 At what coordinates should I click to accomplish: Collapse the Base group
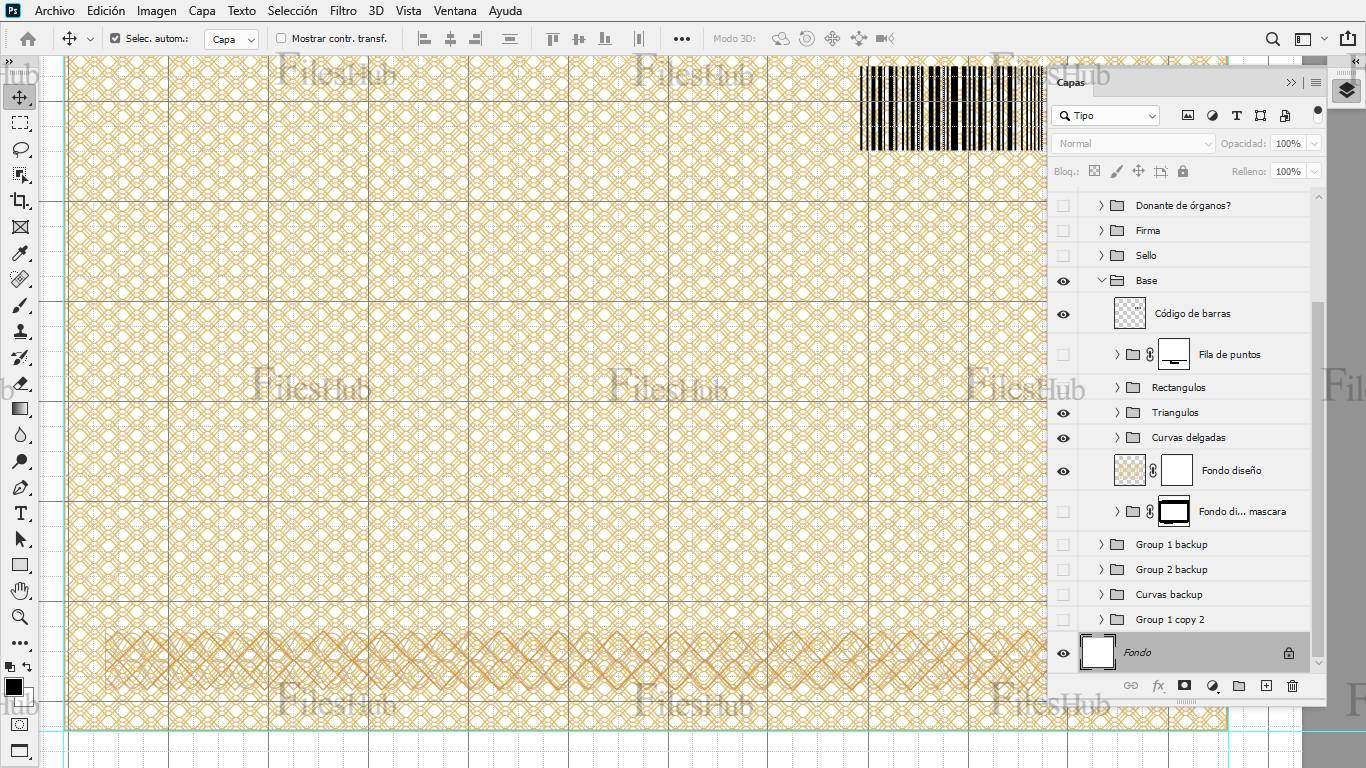pyautogui.click(x=1101, y=281)
